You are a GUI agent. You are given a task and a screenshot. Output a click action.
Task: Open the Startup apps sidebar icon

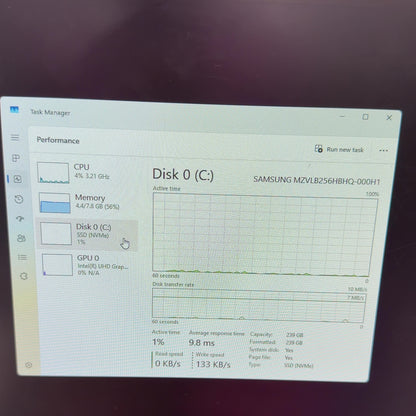pos(20,219)
